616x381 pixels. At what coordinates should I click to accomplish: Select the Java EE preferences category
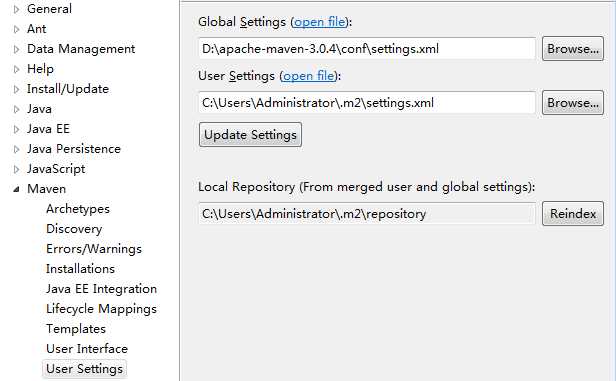pyautogui.click(x=48, y=129)
